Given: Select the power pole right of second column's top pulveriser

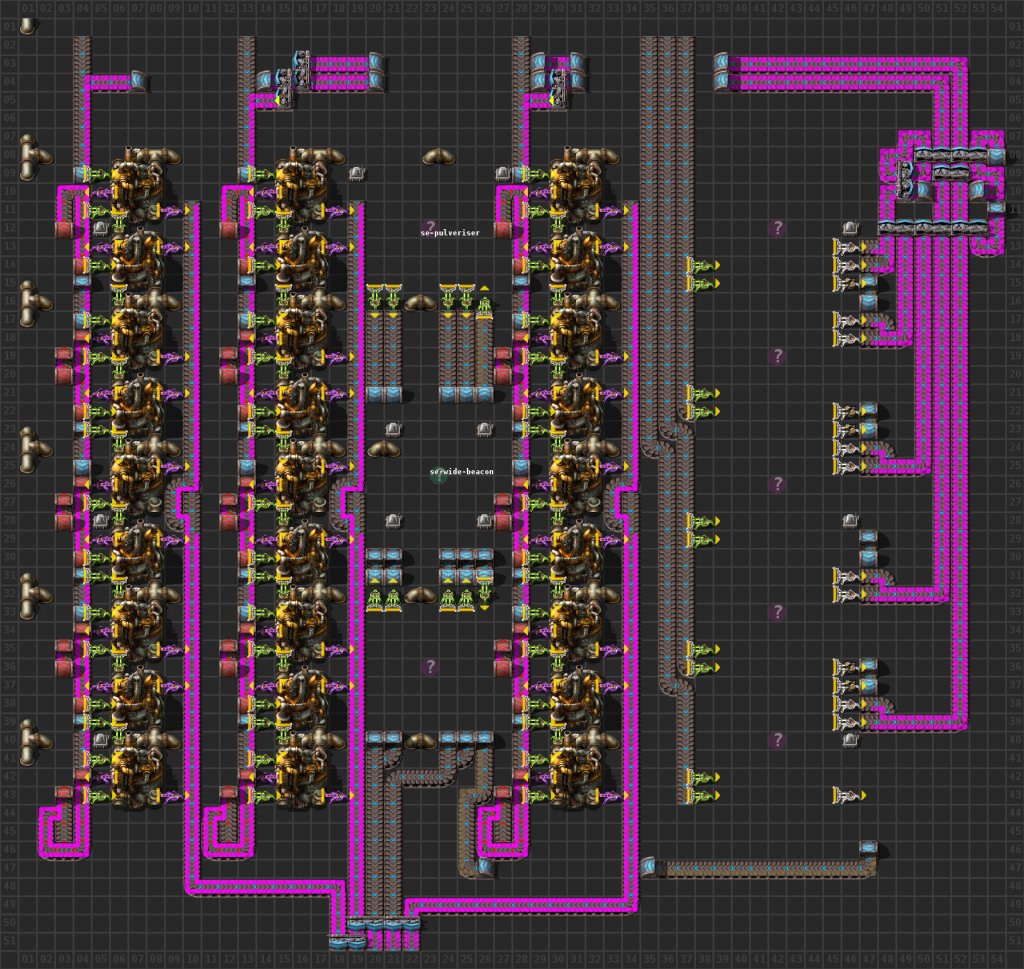Looking at the screenshot, I should pos(357,173).
